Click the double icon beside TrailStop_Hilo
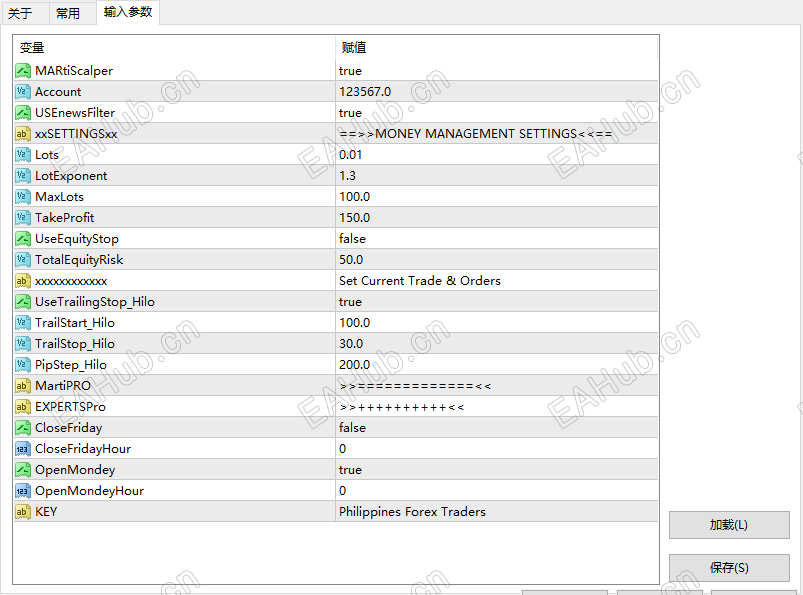803x595 pixels. tap(23, 344)
